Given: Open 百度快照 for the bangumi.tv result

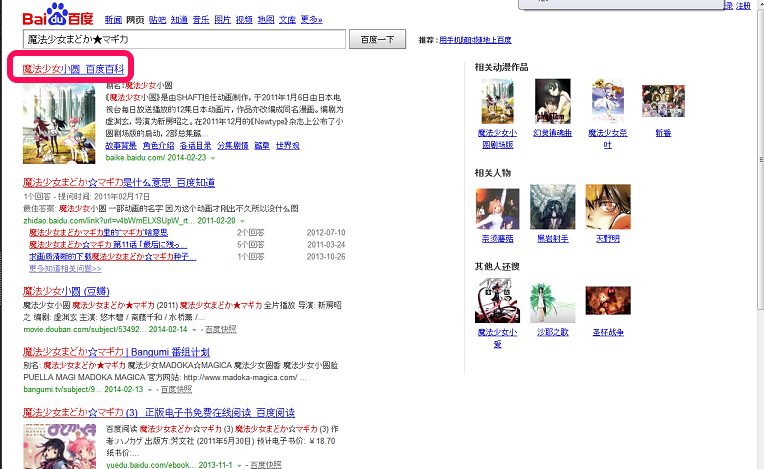Looking at the screenshot, I should pos(176,390).
